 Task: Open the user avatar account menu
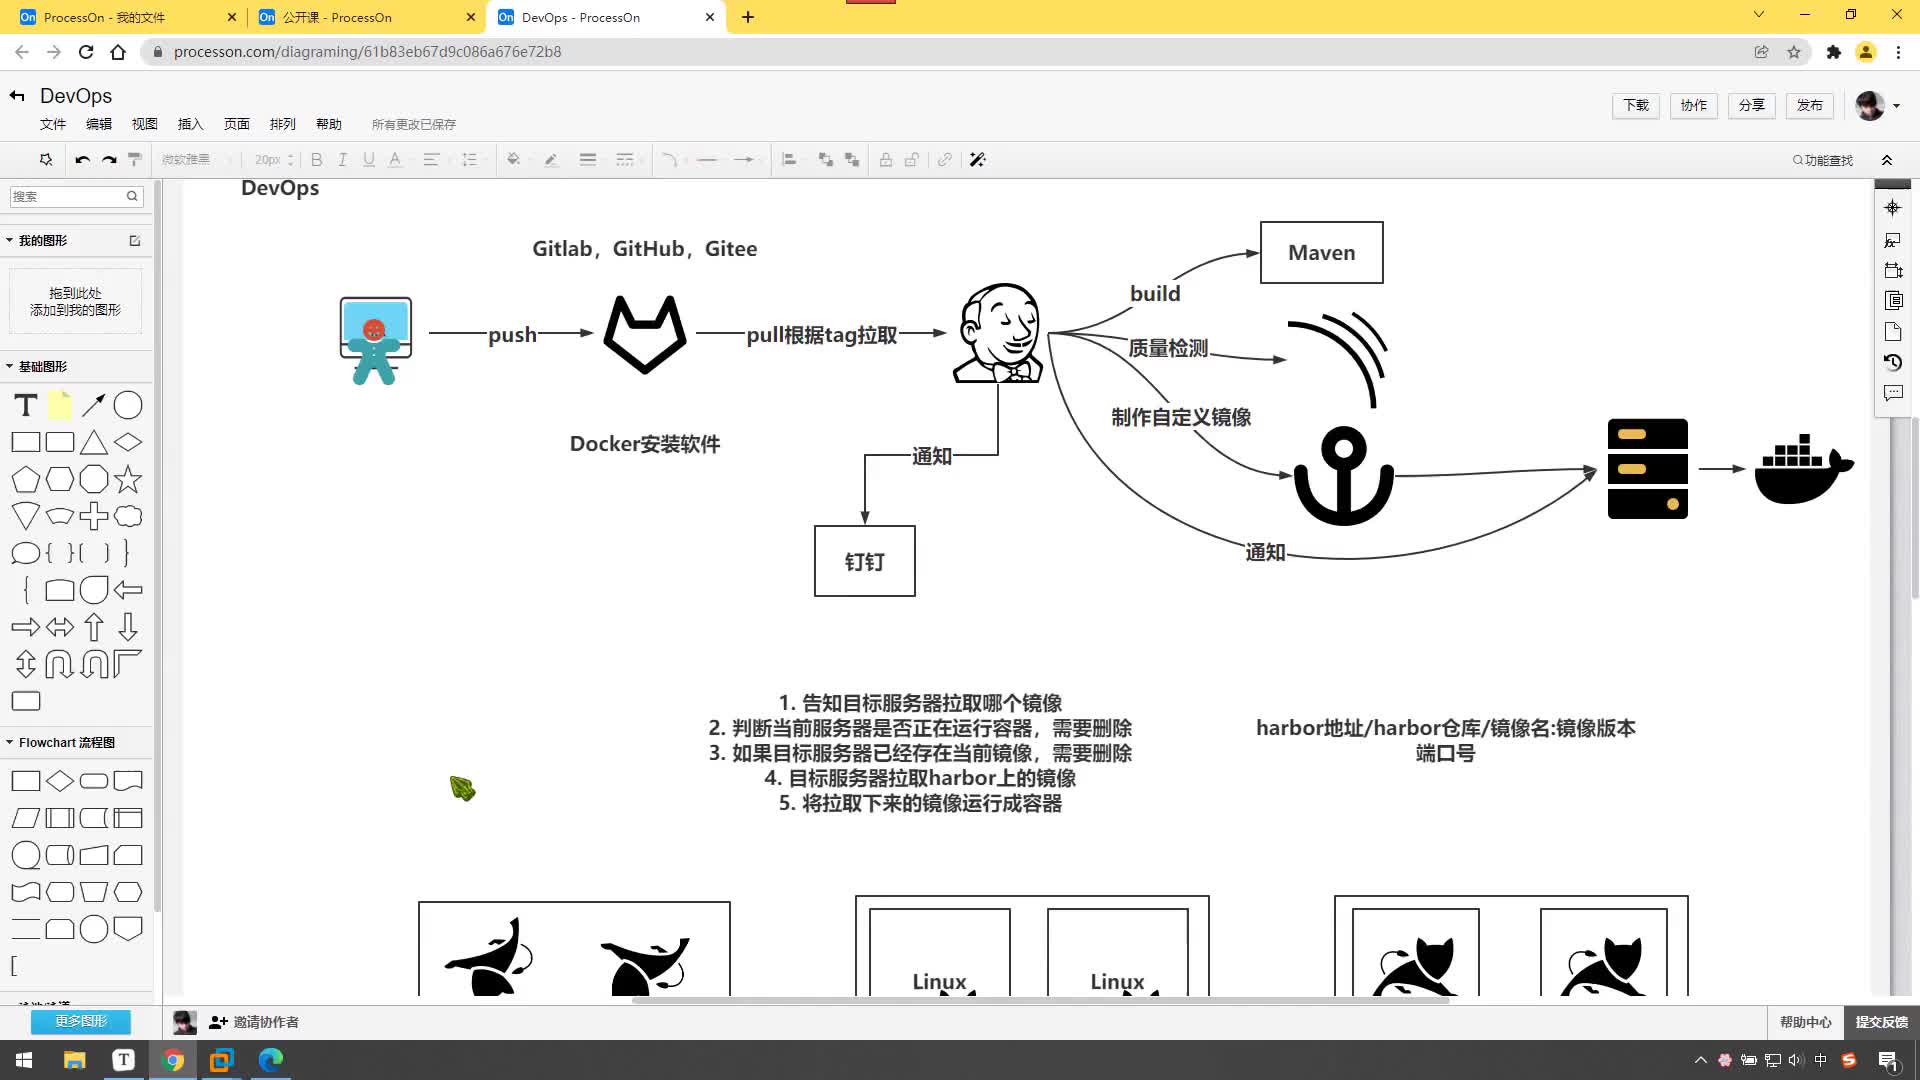(x=1877, y=105)
